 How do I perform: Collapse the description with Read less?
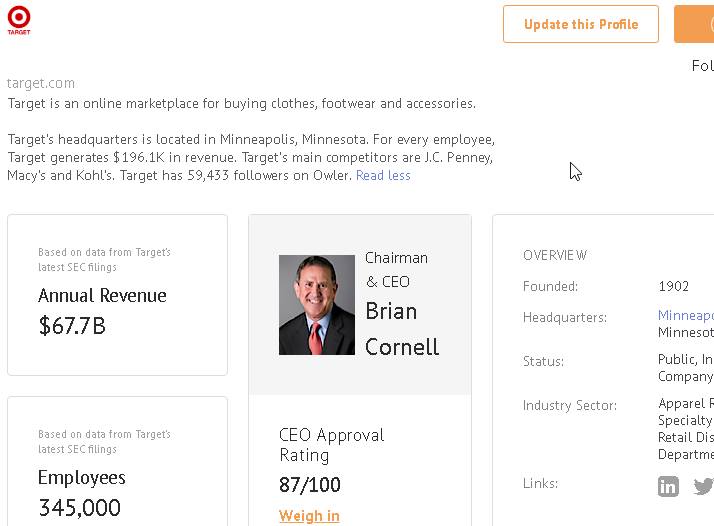(383, 175)
